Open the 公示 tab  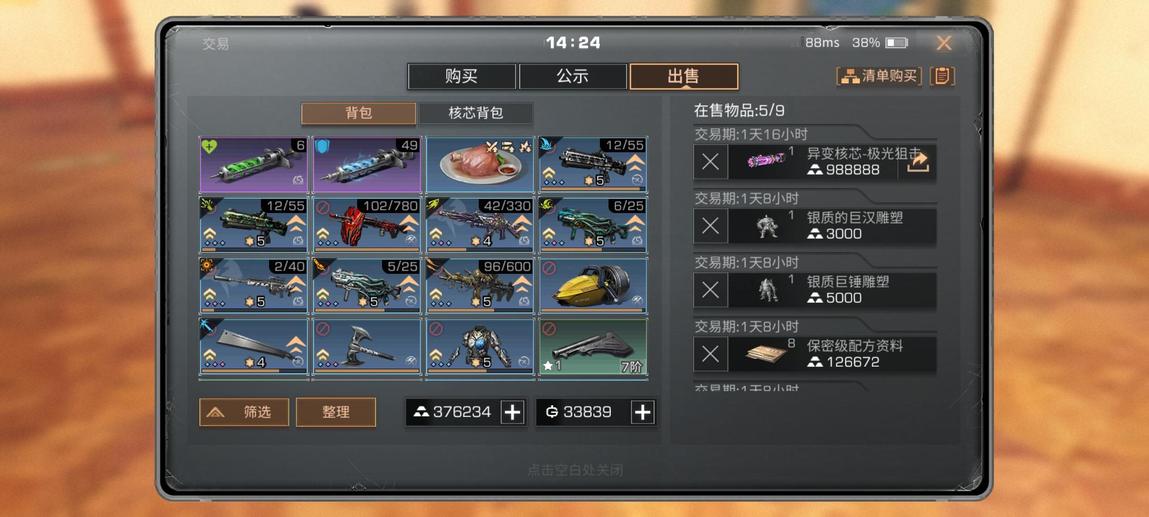(572, 76)
